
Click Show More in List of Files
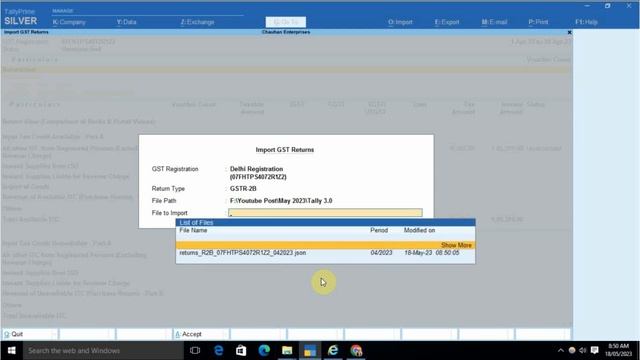(456, 245)
